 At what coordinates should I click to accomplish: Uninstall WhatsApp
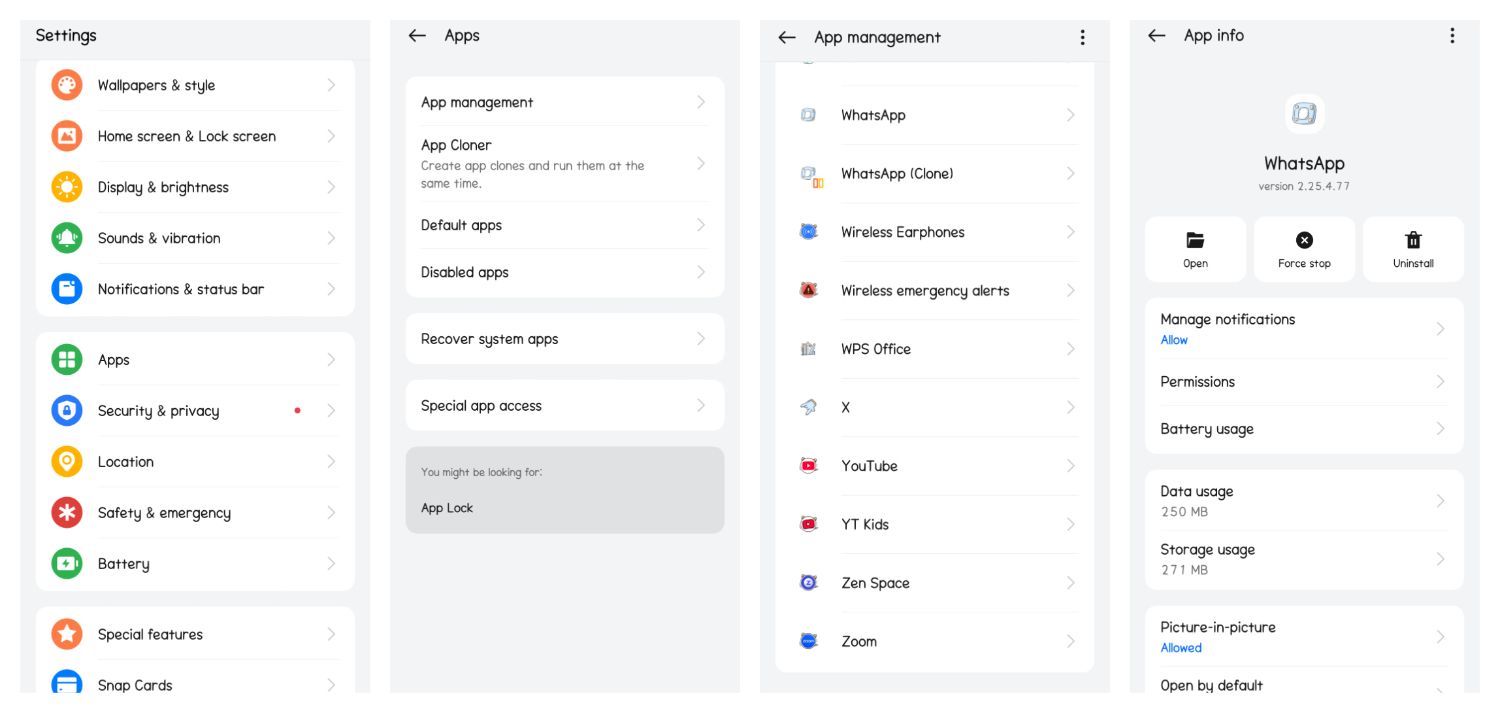1413,249
